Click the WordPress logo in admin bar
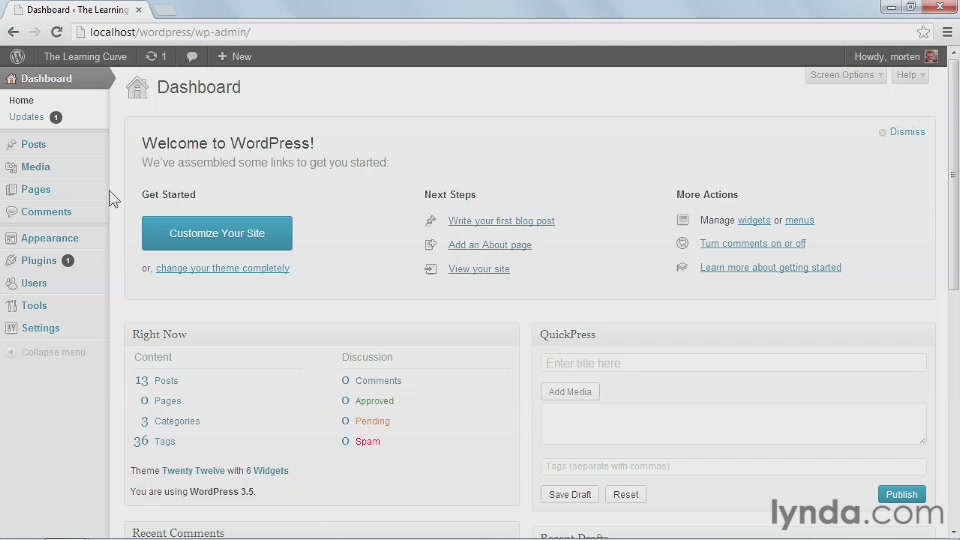 (x=17, y=56)
